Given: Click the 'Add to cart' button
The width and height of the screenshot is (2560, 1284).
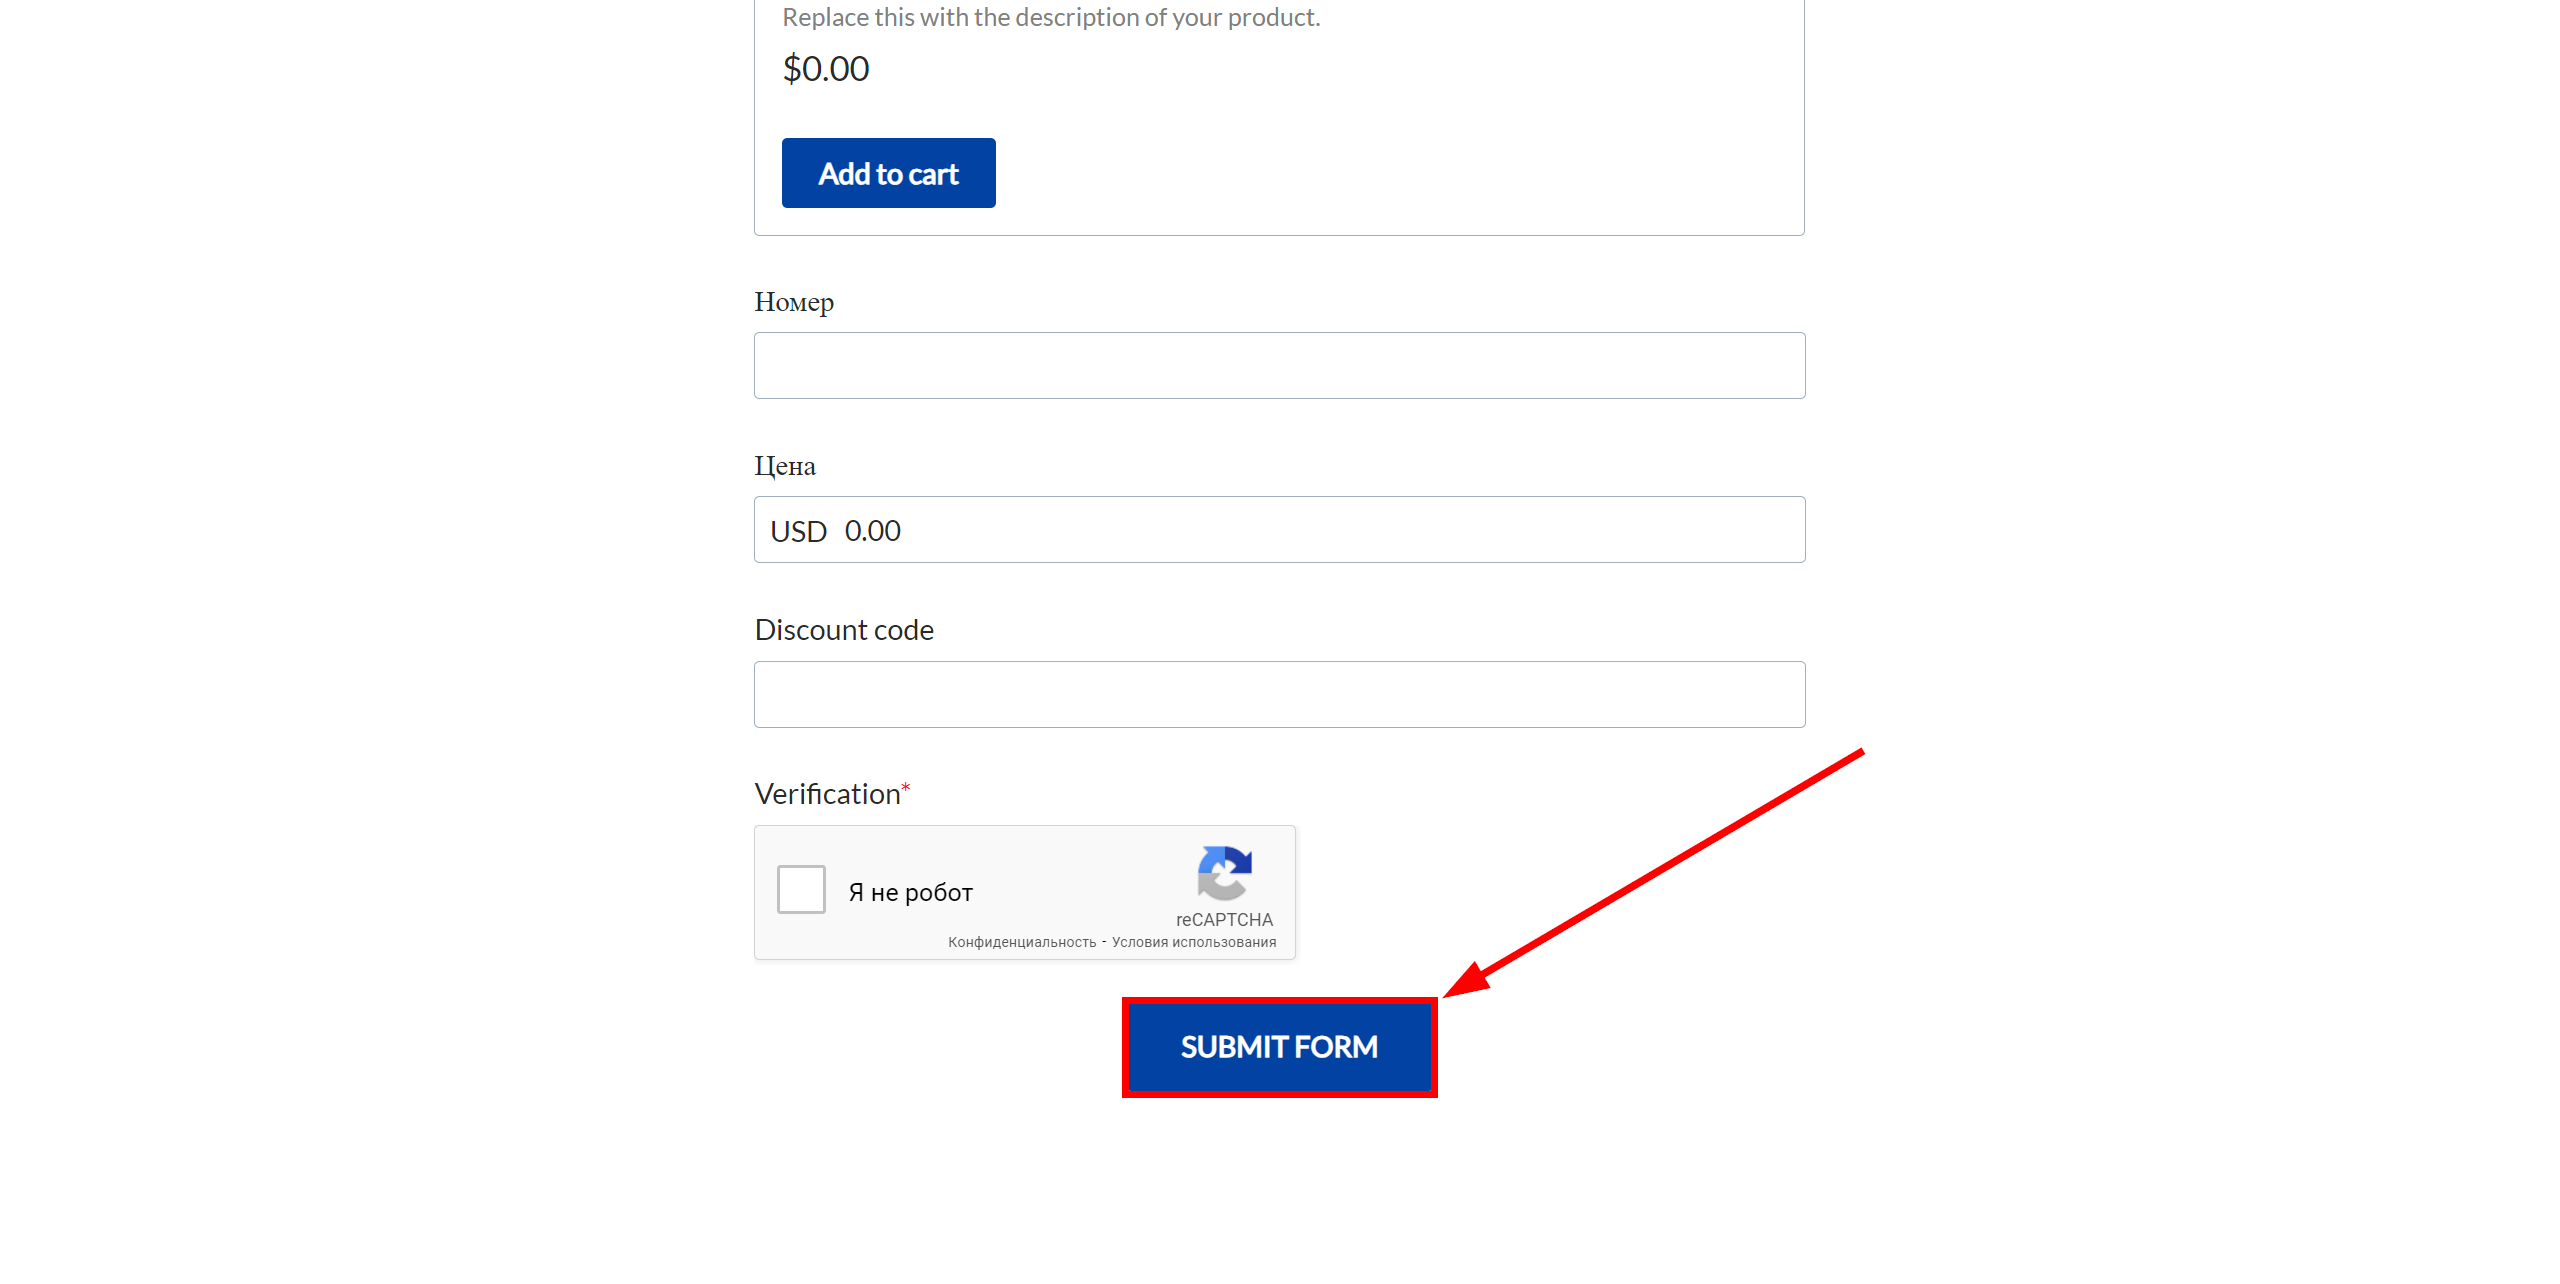Looking at the screenshot, I should point(887,174).
